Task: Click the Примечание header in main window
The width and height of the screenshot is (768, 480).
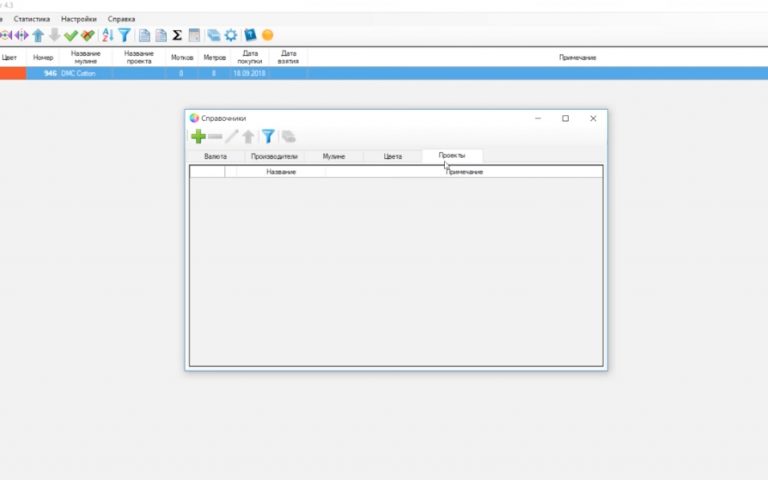Action: (577, 57)
